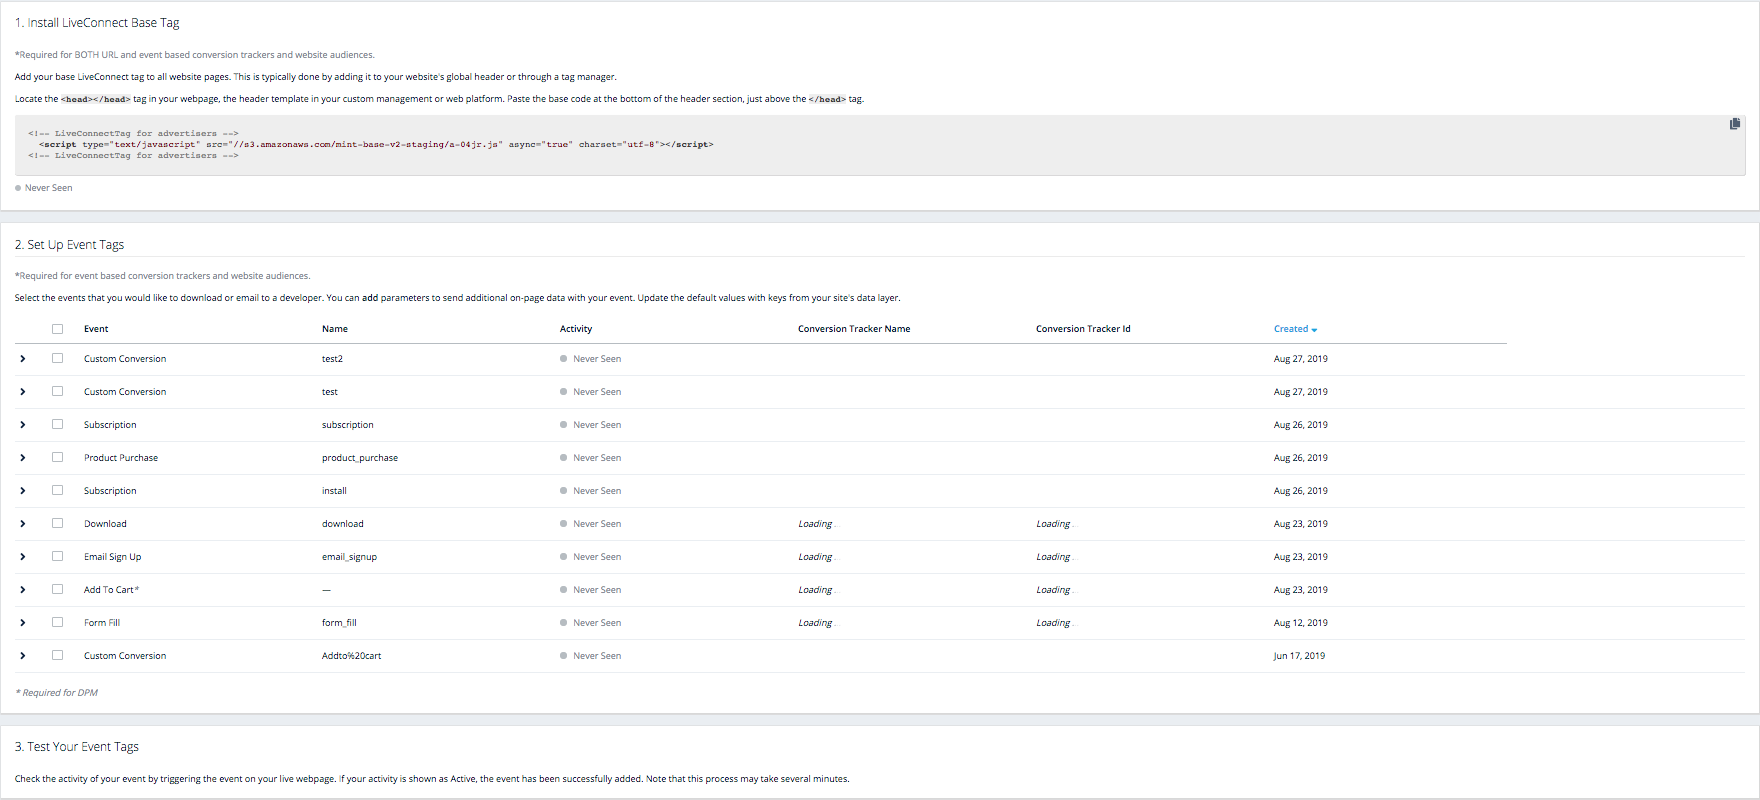Expand the Download event details
The height and width of the screenshot is (800, 1760).
[x=23, y=524]
